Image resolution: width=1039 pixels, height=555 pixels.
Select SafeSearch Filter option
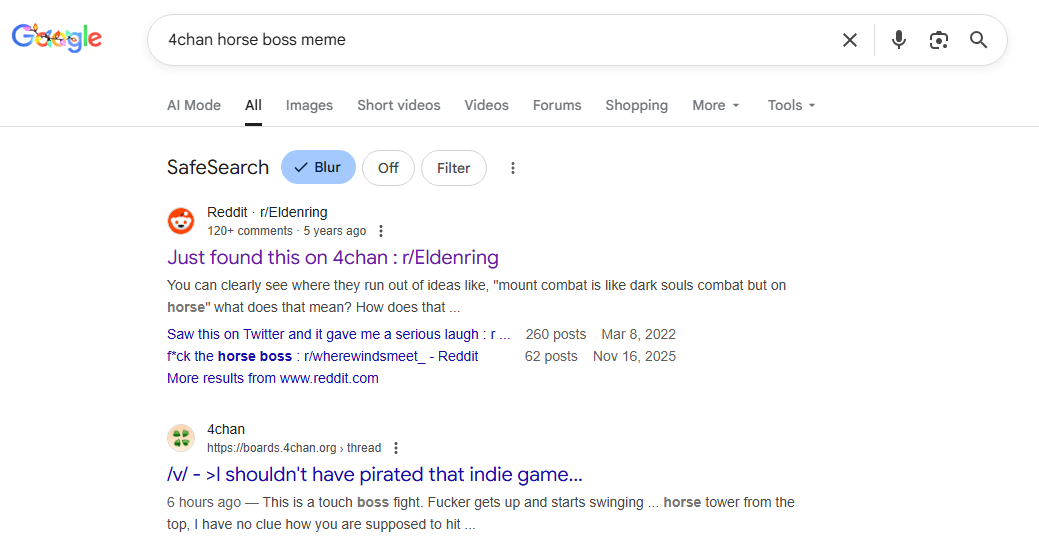(454, 168)
